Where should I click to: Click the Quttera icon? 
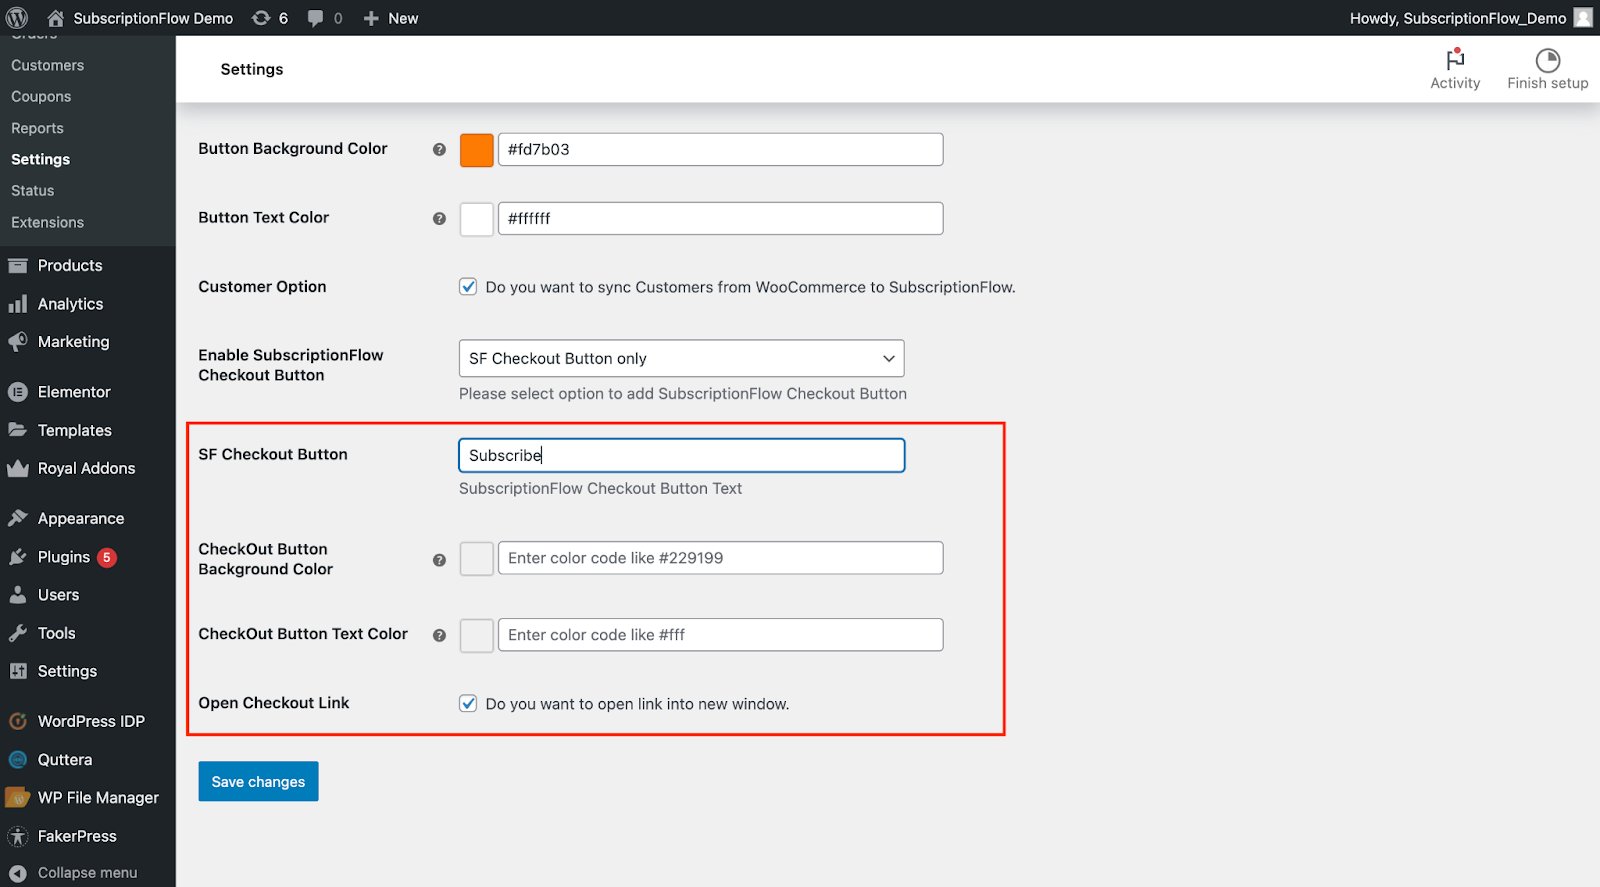click(x=18, y=759)
